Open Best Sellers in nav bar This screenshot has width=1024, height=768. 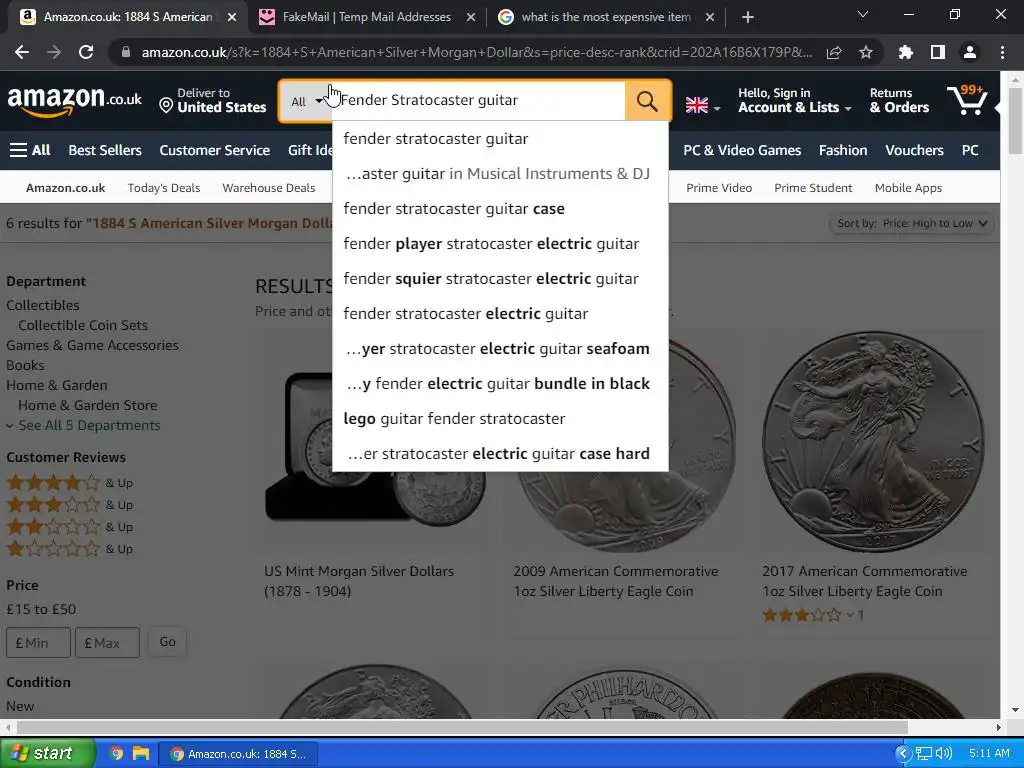(x=105, y=150)
